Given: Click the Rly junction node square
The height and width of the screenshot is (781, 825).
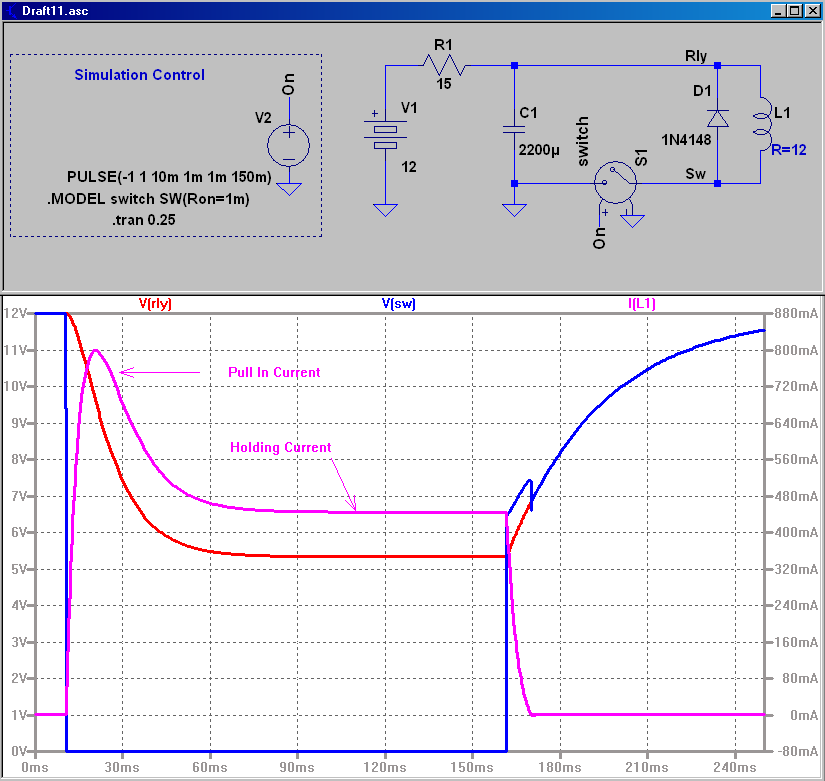Looking at the screenshot, I should 717,66.
